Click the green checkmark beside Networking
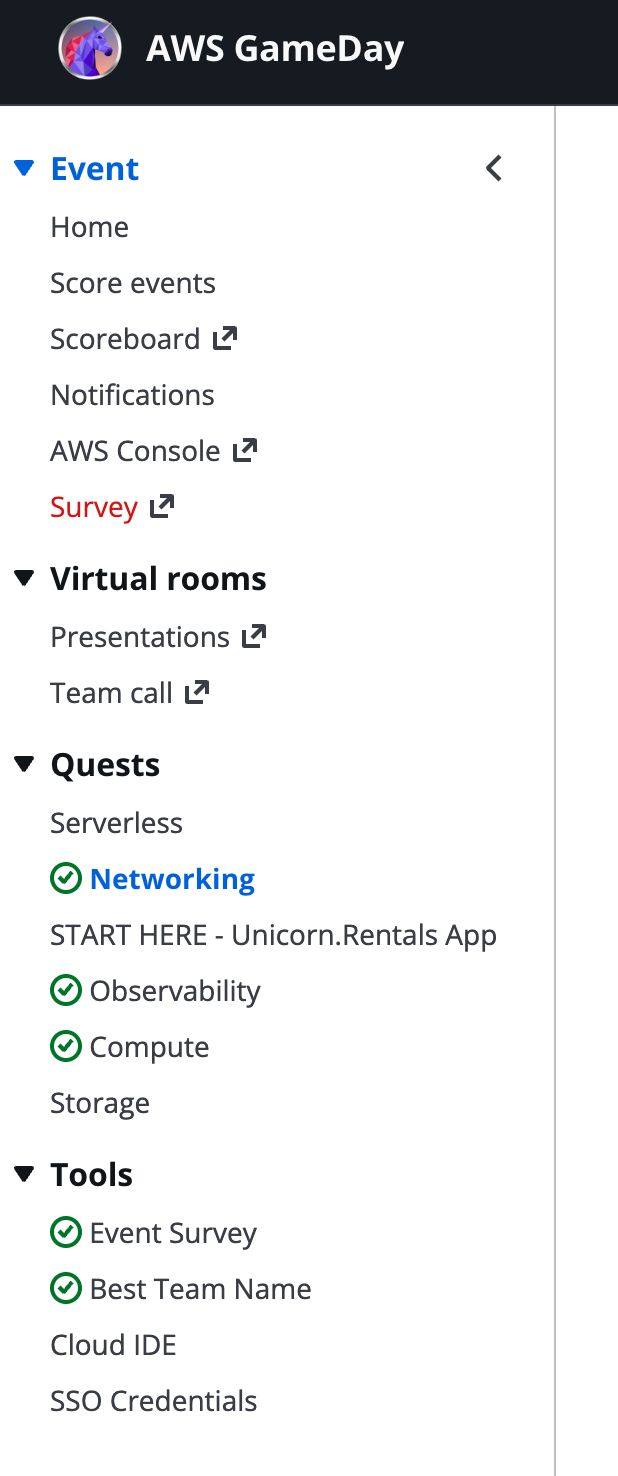The width and height of the screenshot is (618, 1476). point(65,878)
